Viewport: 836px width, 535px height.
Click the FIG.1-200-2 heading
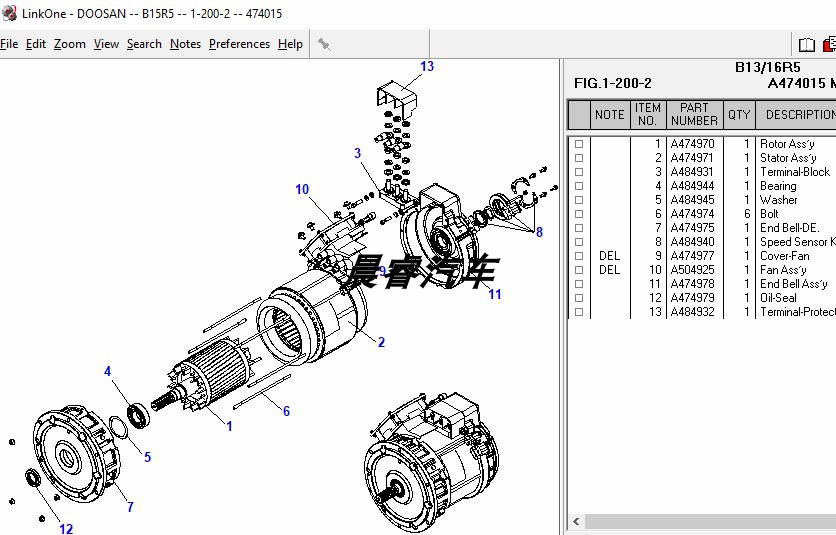coord(613,84)
